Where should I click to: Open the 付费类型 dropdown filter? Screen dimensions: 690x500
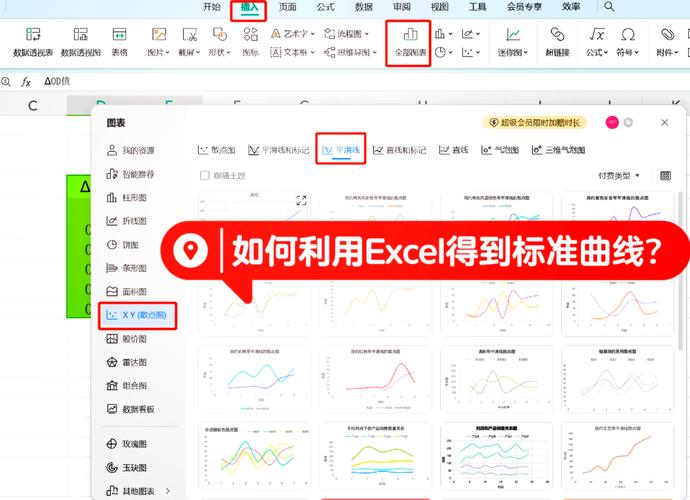click(618, 176)
